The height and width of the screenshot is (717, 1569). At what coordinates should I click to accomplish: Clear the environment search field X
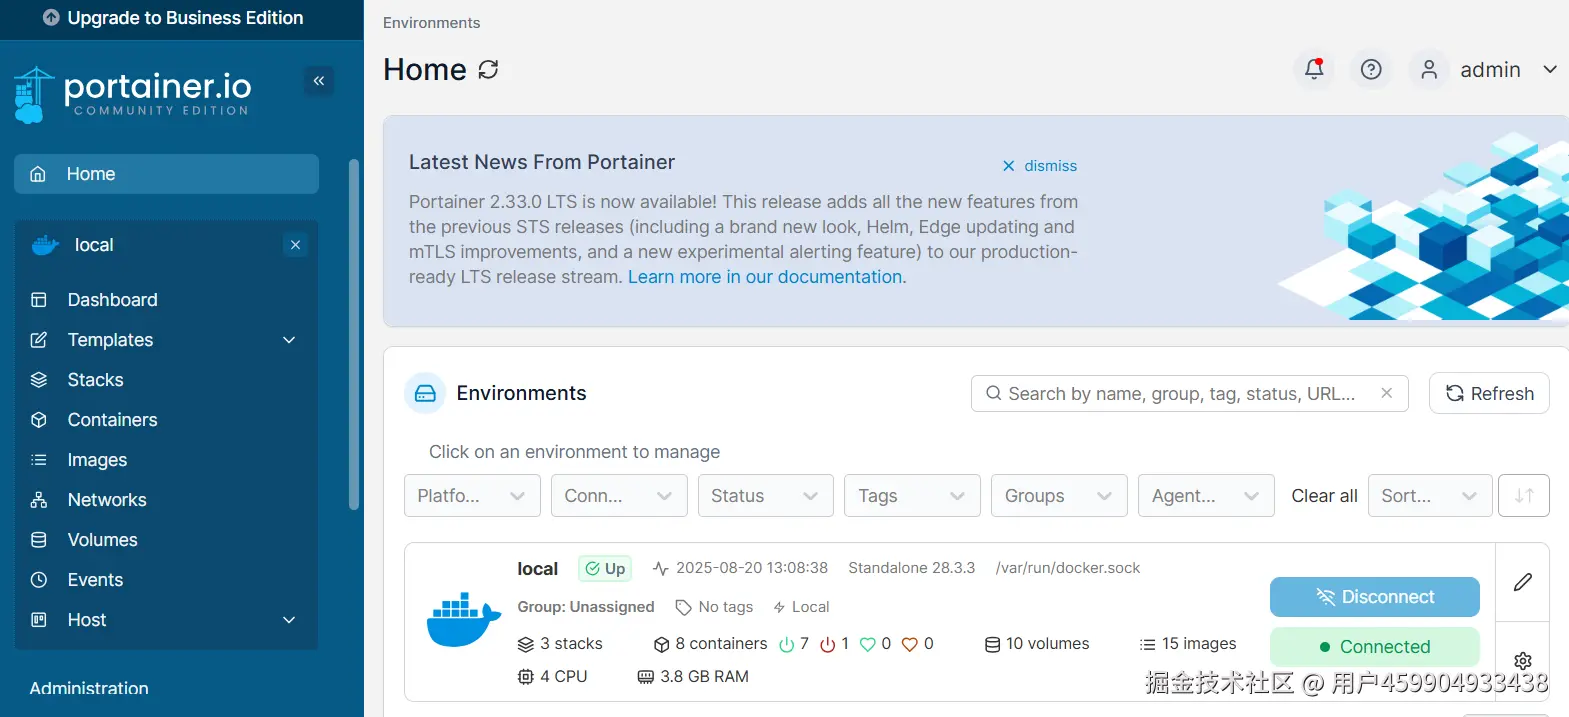coord(1386,393)
